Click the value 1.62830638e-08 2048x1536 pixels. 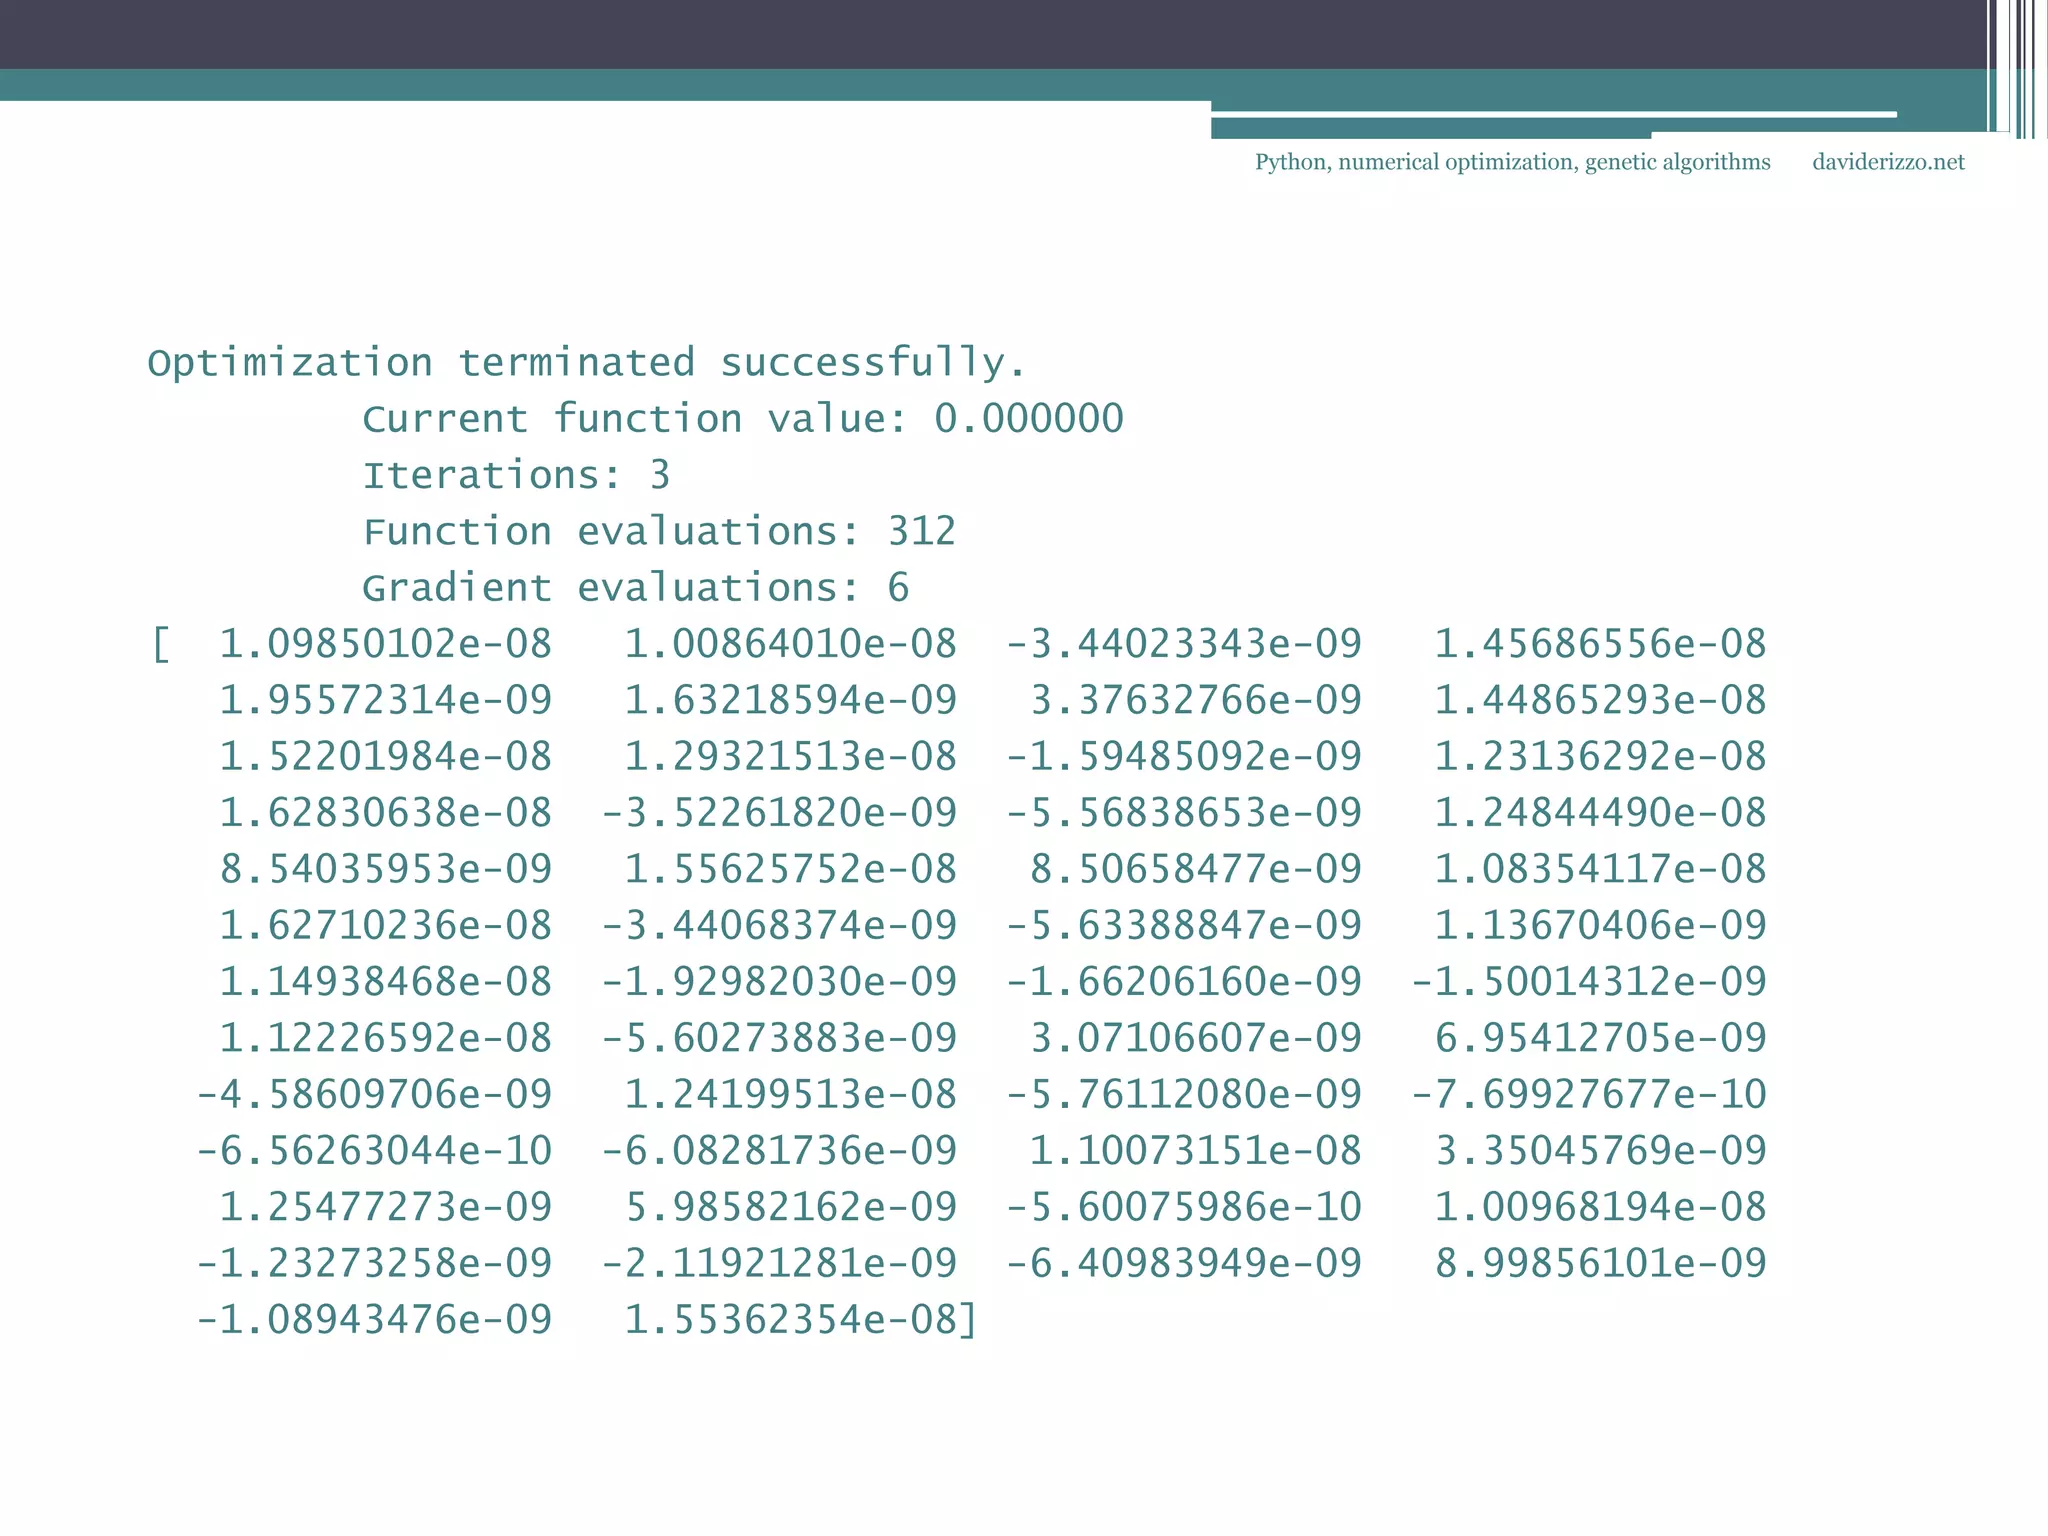pyautogui.click(x=386, y=813)
